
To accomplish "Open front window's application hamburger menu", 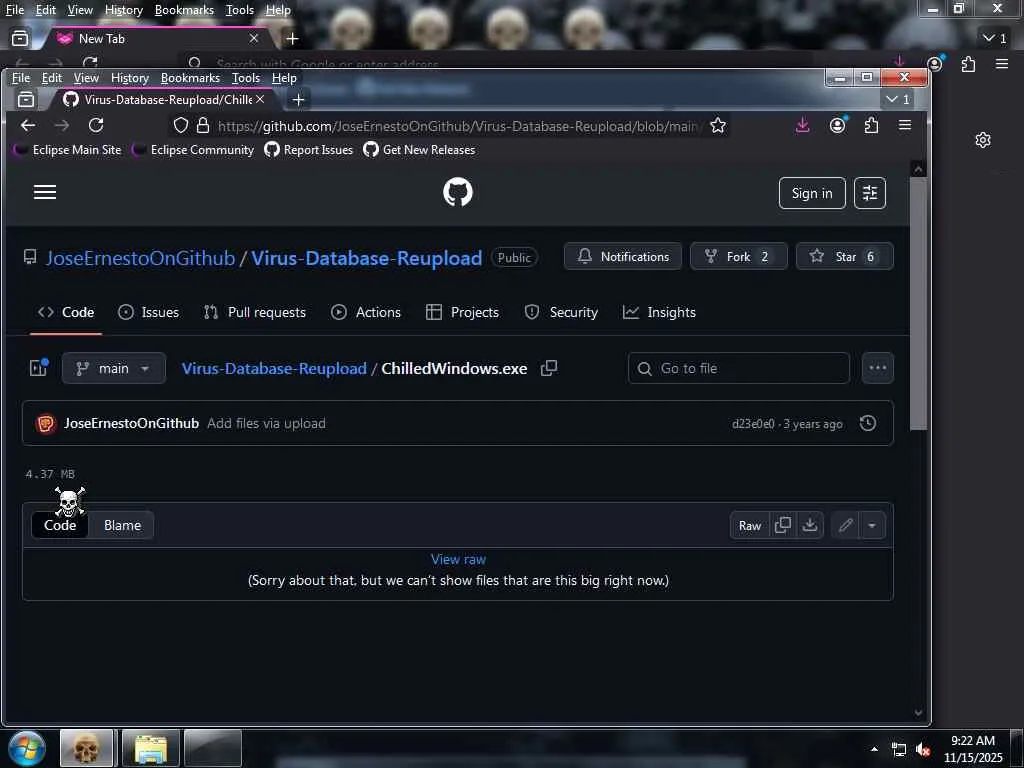I will tap(904, 125).
